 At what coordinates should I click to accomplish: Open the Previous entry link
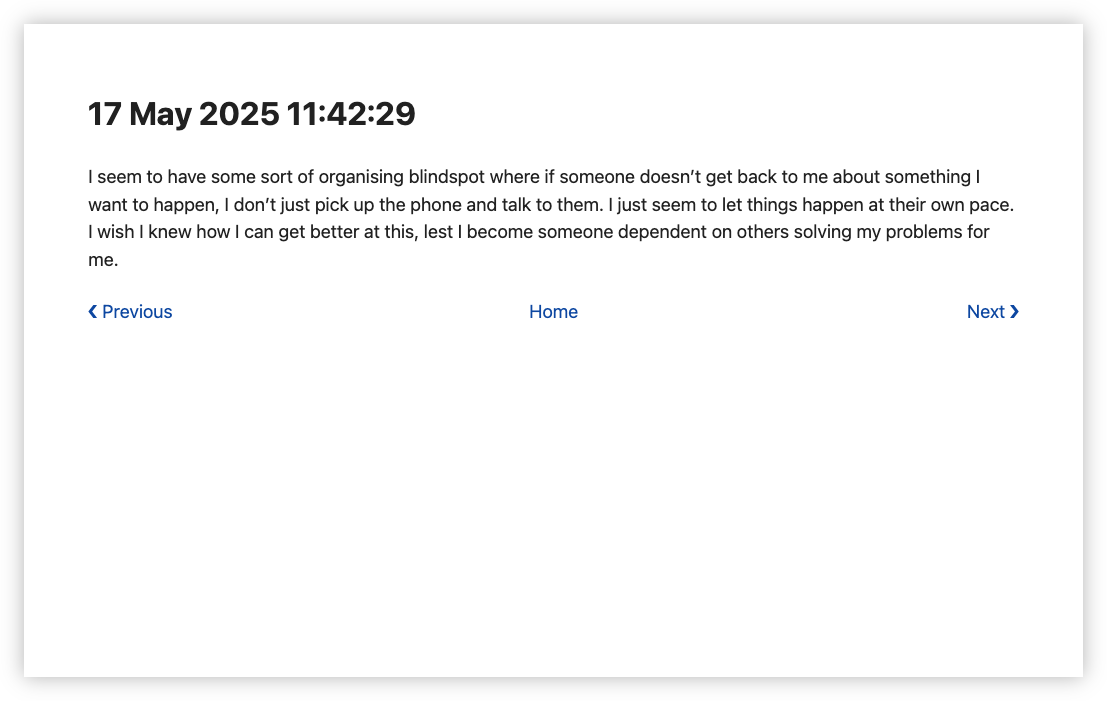[130, 311]
